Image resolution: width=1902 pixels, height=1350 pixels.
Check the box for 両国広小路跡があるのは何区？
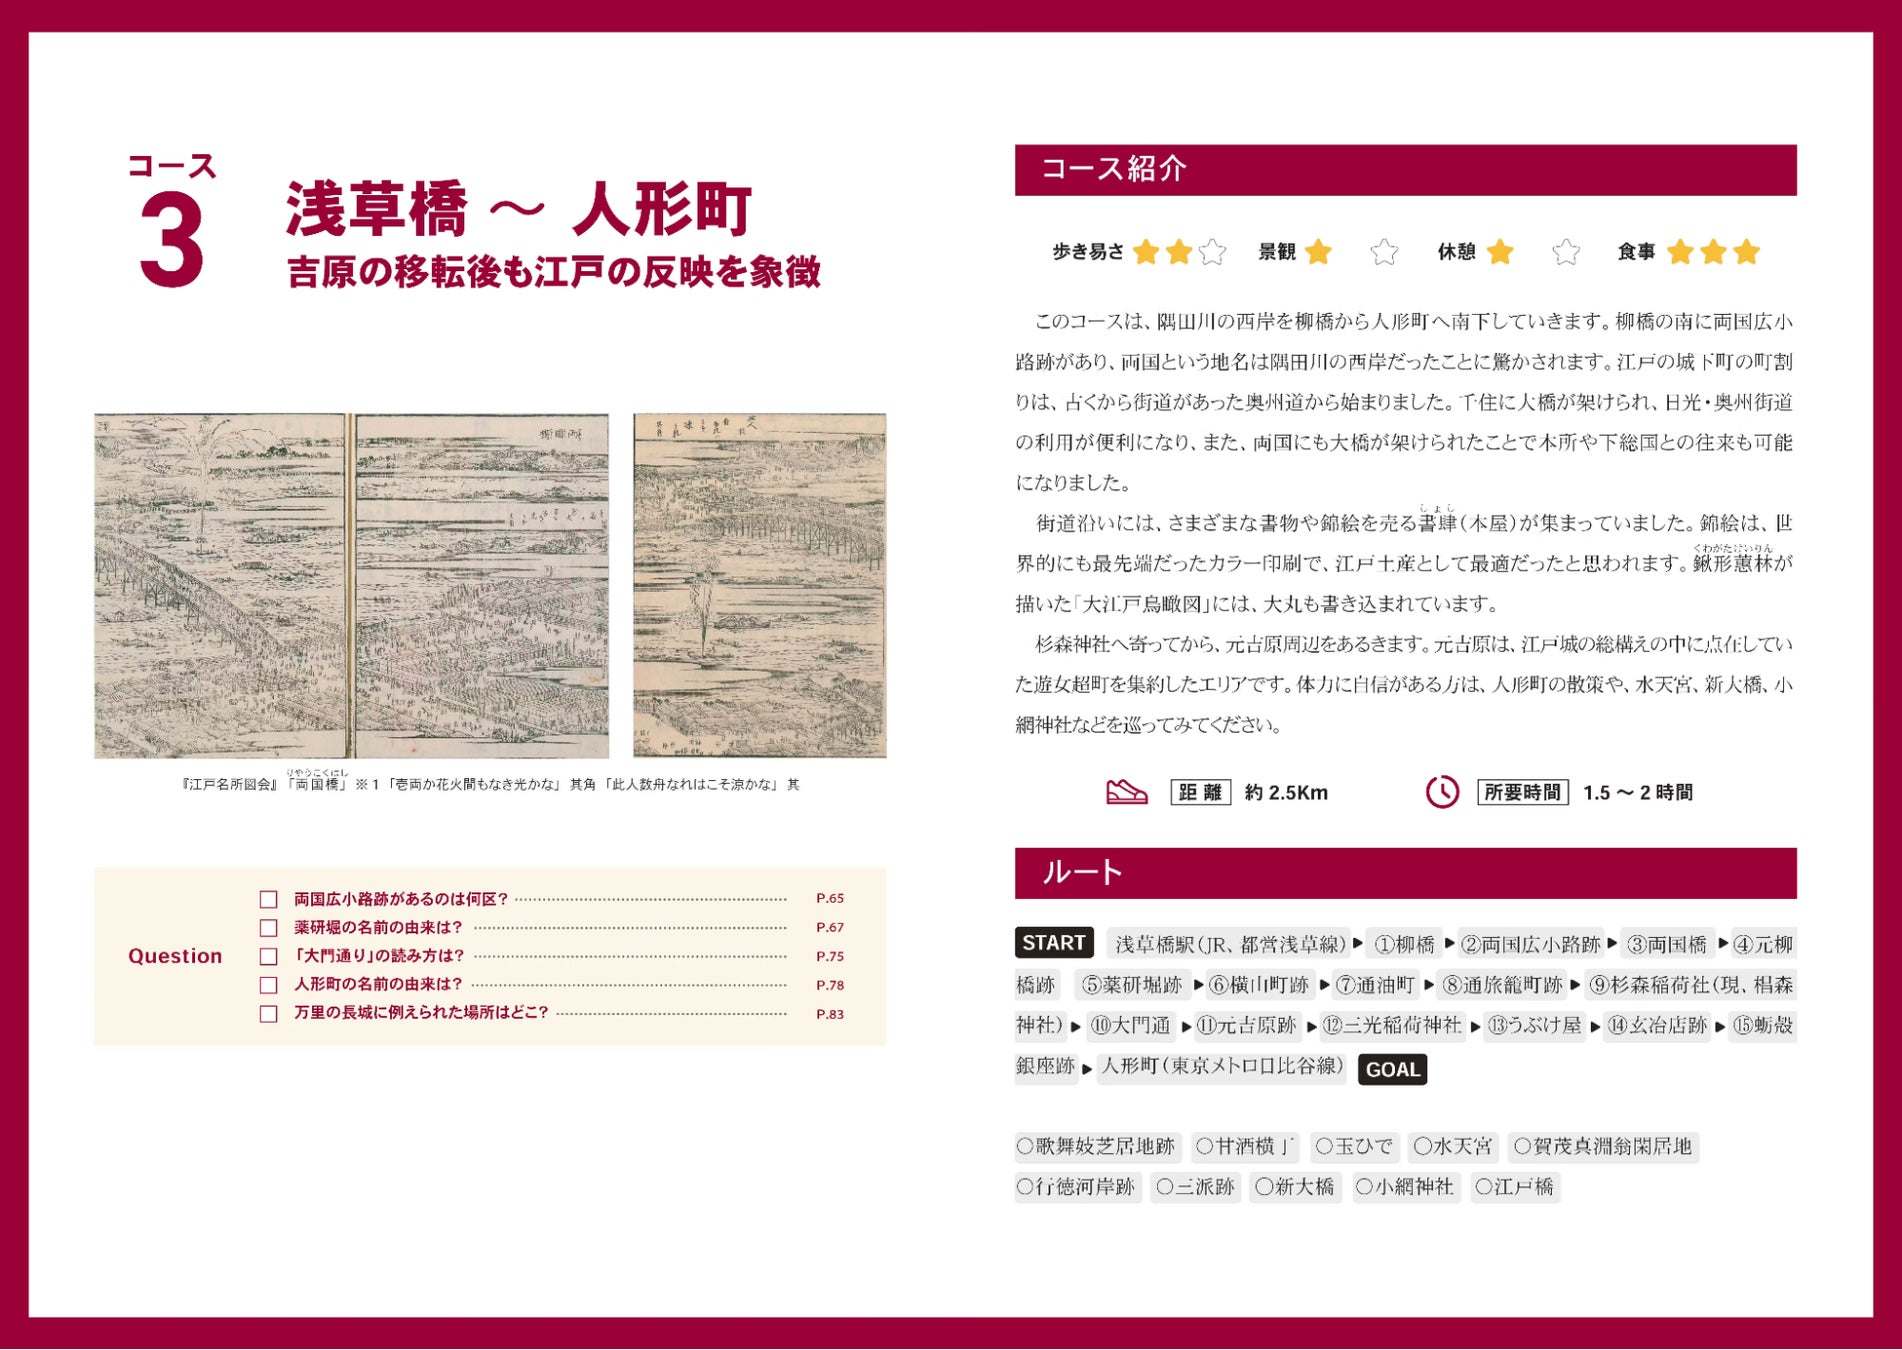coord(268,899)
